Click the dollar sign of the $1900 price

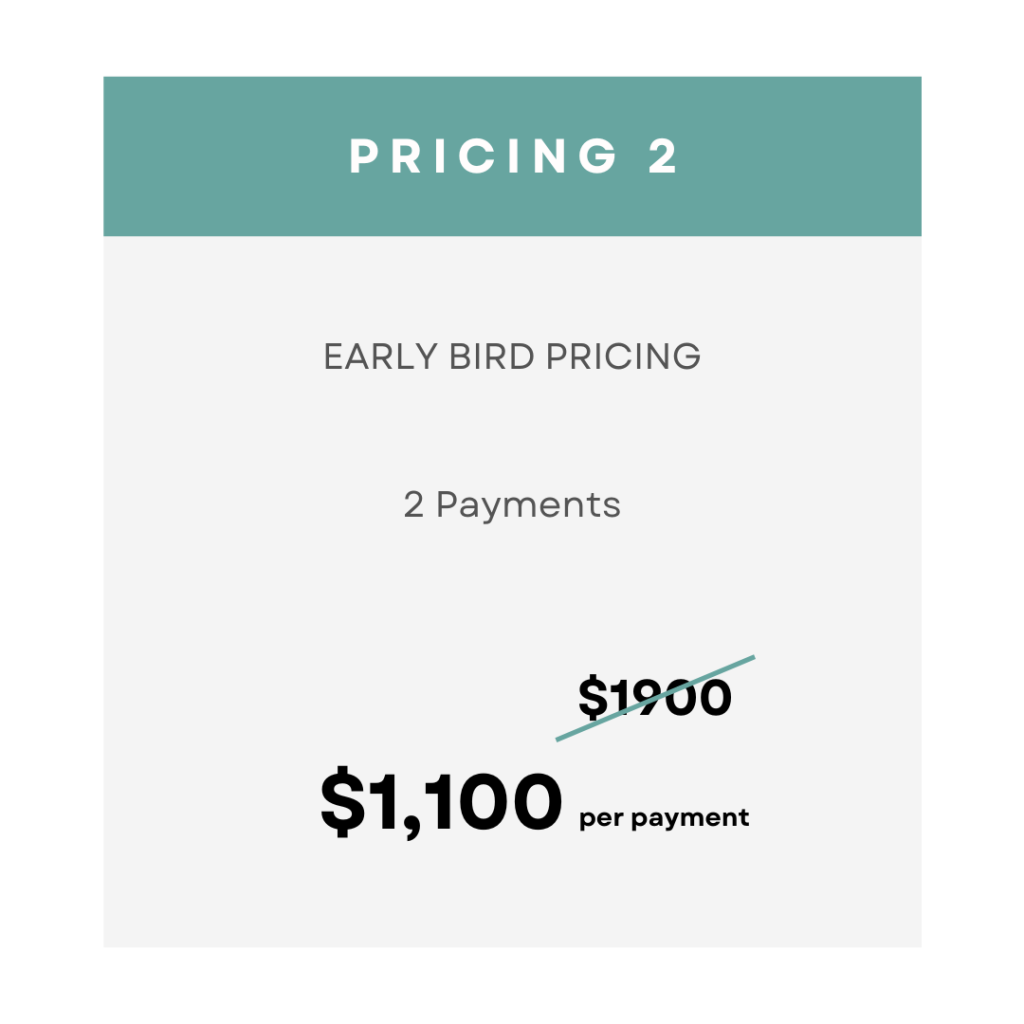point(592,697)
